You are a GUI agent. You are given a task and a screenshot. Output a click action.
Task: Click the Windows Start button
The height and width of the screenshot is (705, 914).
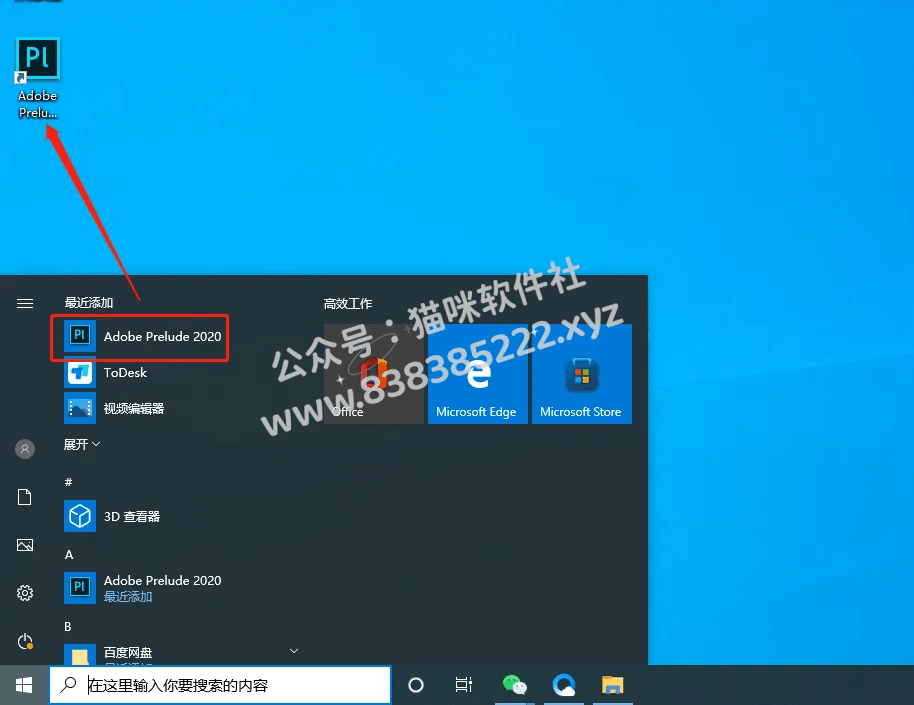pyautogui.click(x=24, y=685)
